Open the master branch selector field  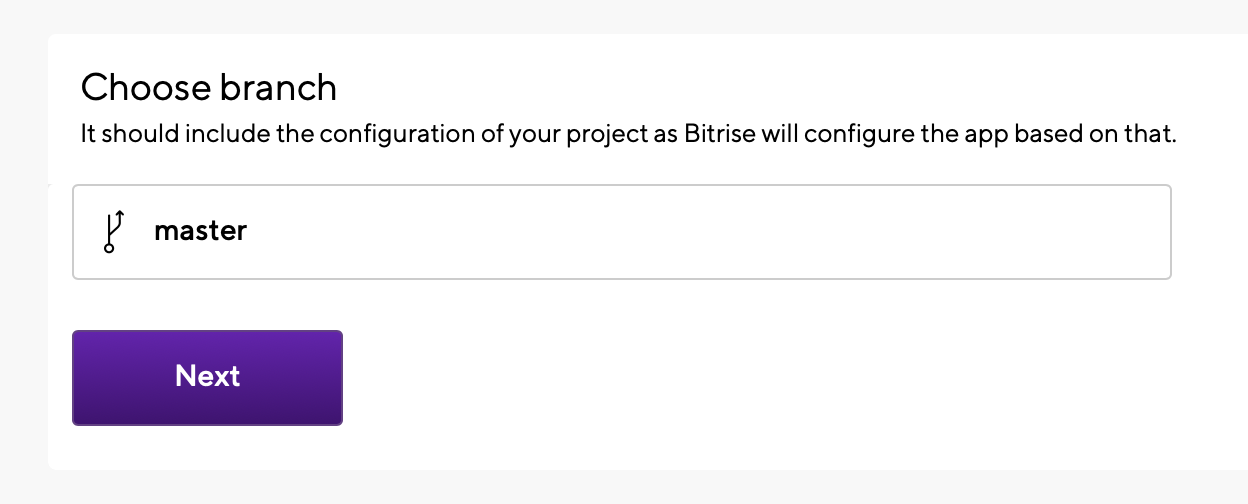coord(621,232)
